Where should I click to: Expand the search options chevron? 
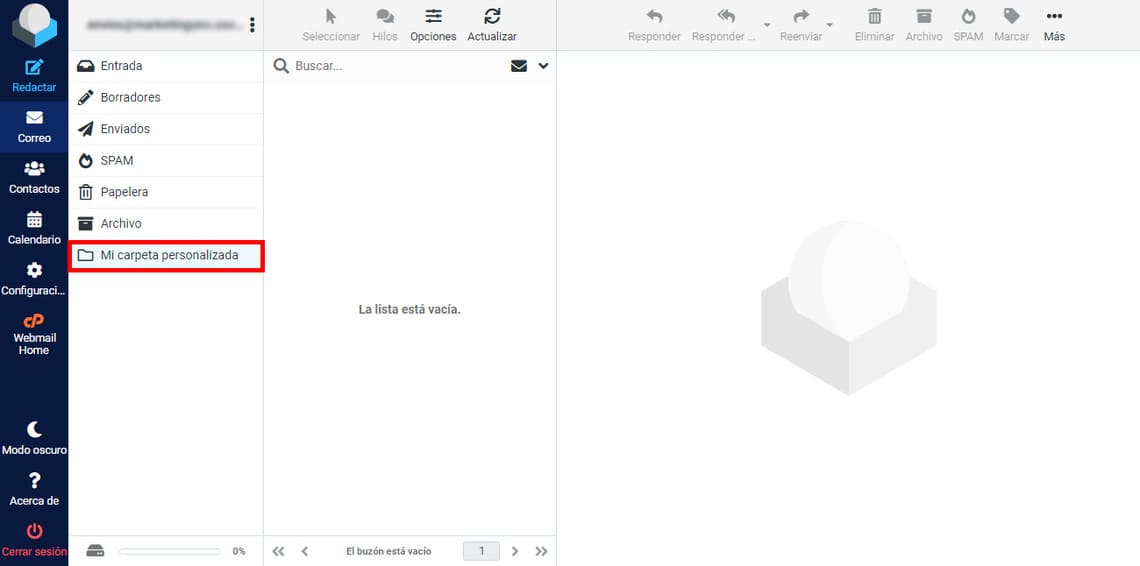pyautogui.click(x=543, y=66)
